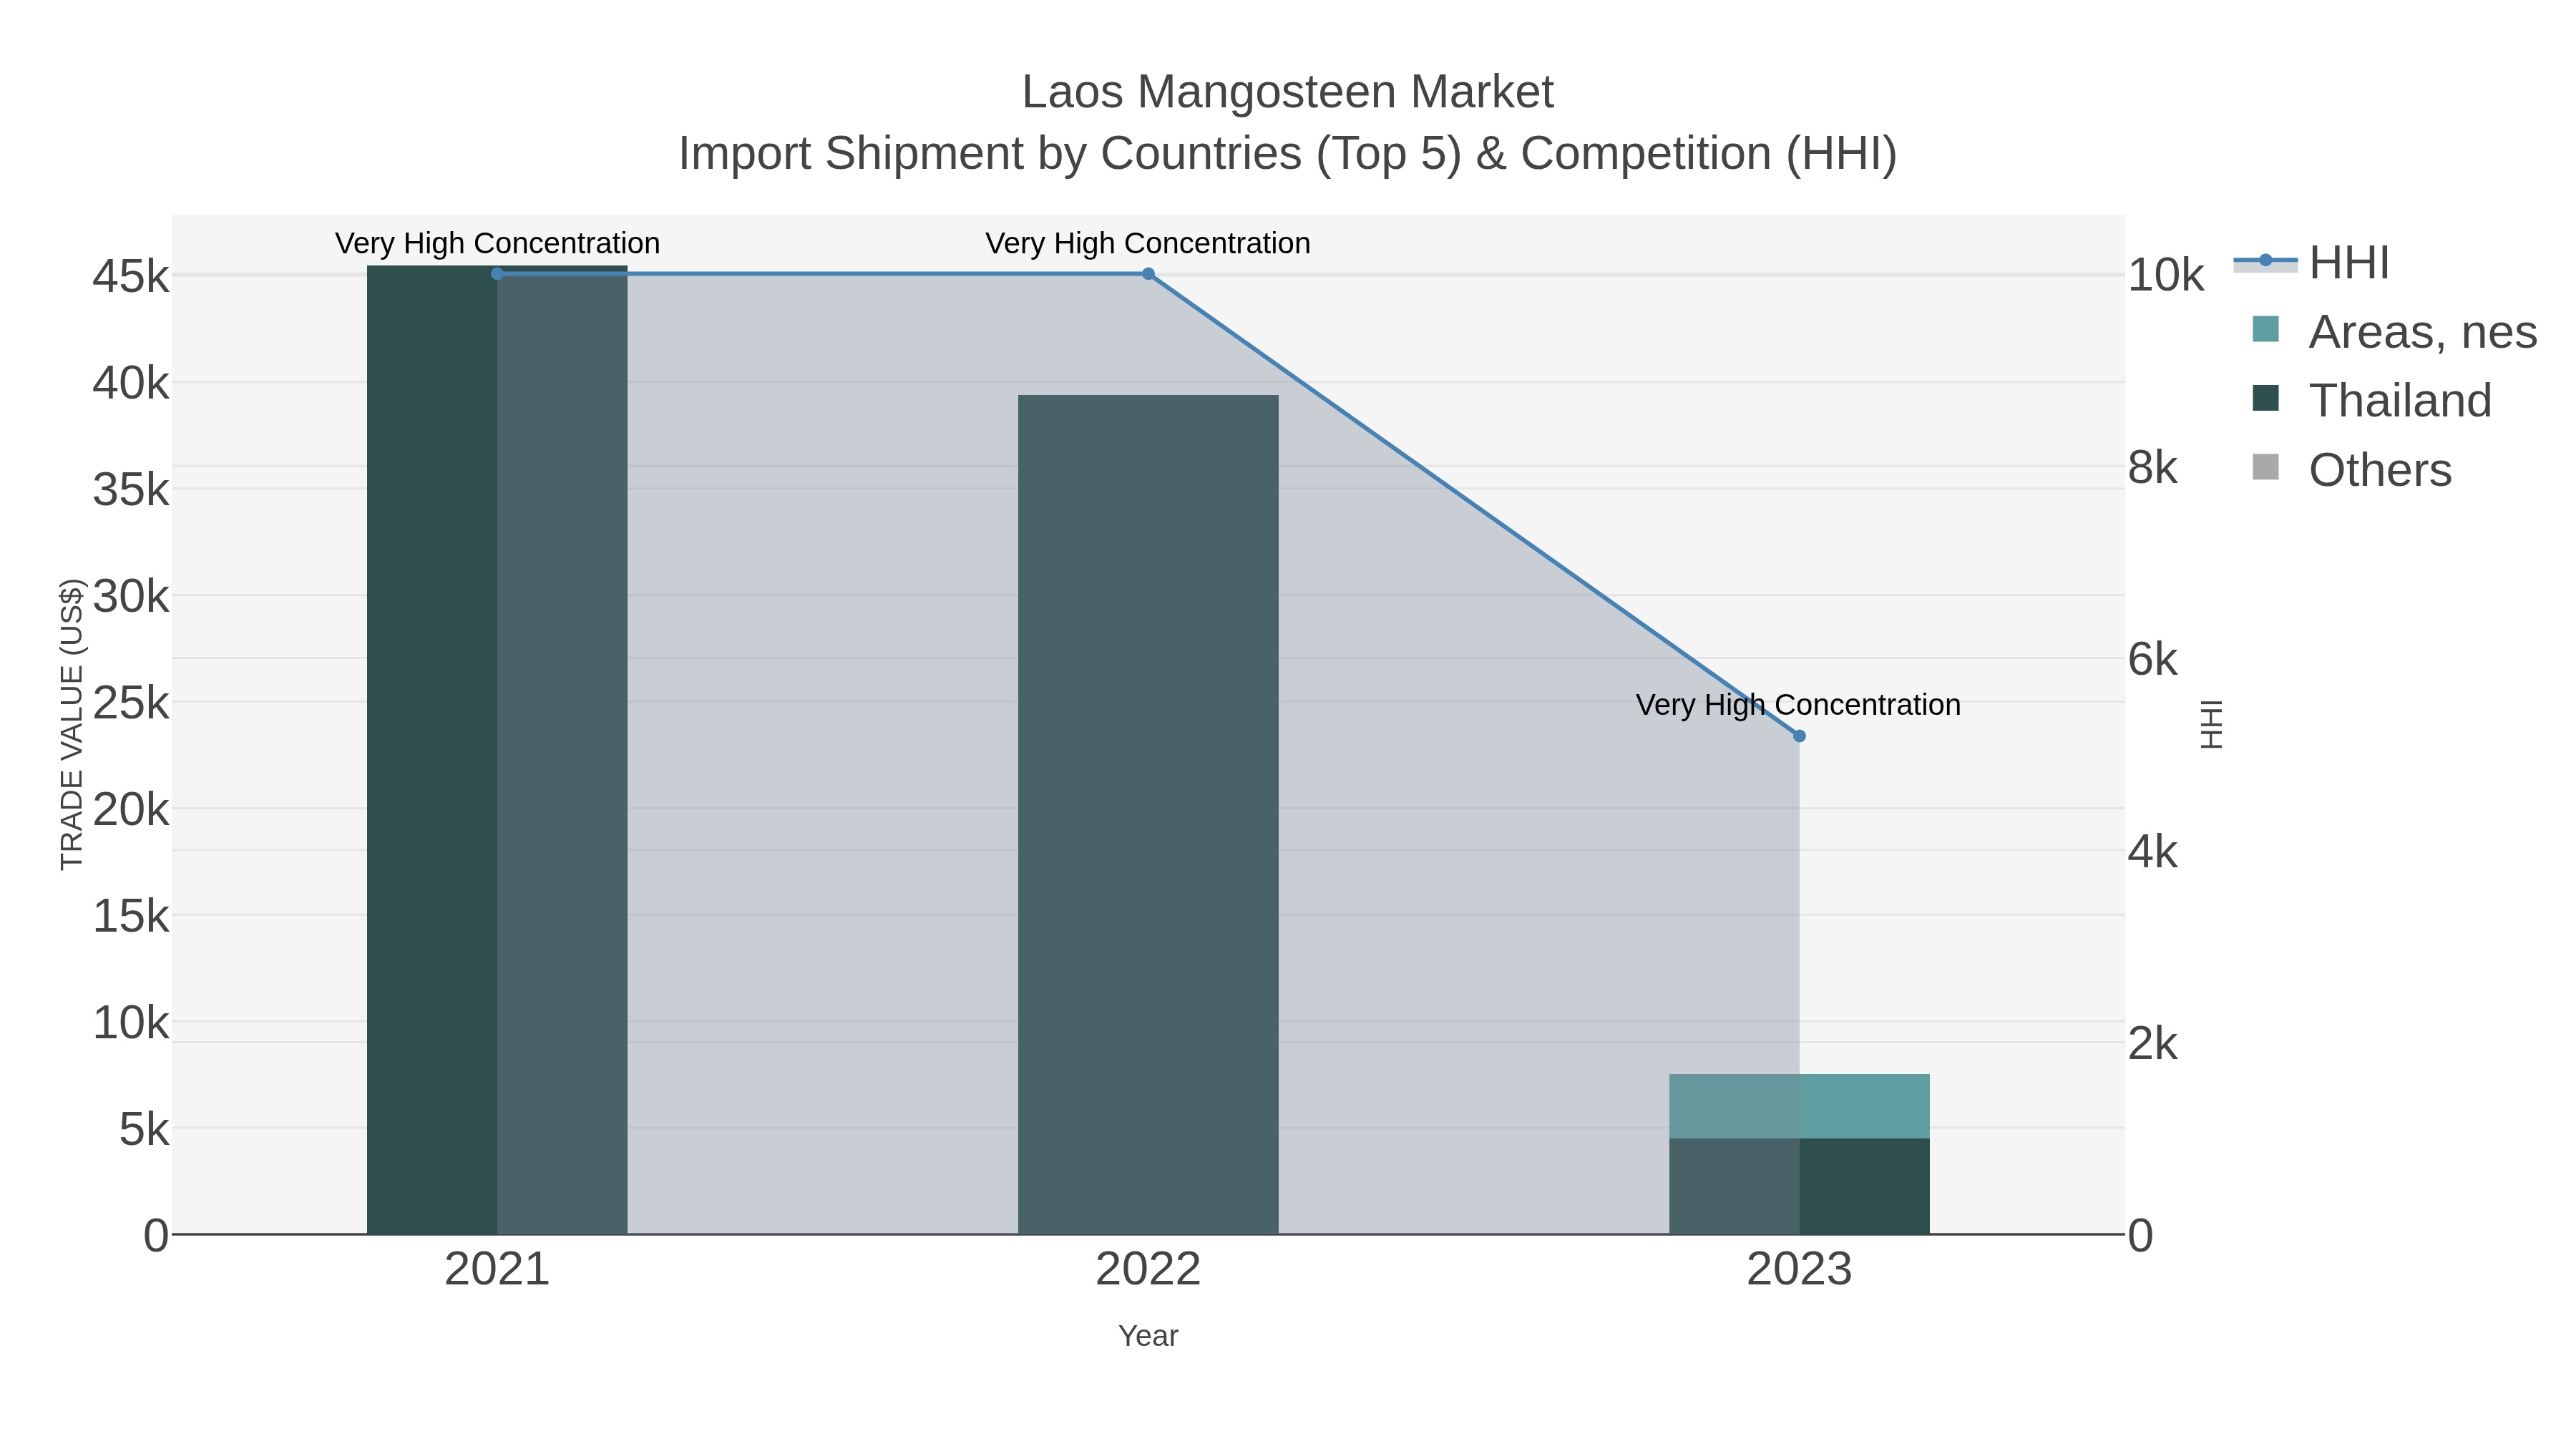Click the 5k left axis tick
The height and width of the screenshot is (1449, 2576).
click(x=144, y=1130)
